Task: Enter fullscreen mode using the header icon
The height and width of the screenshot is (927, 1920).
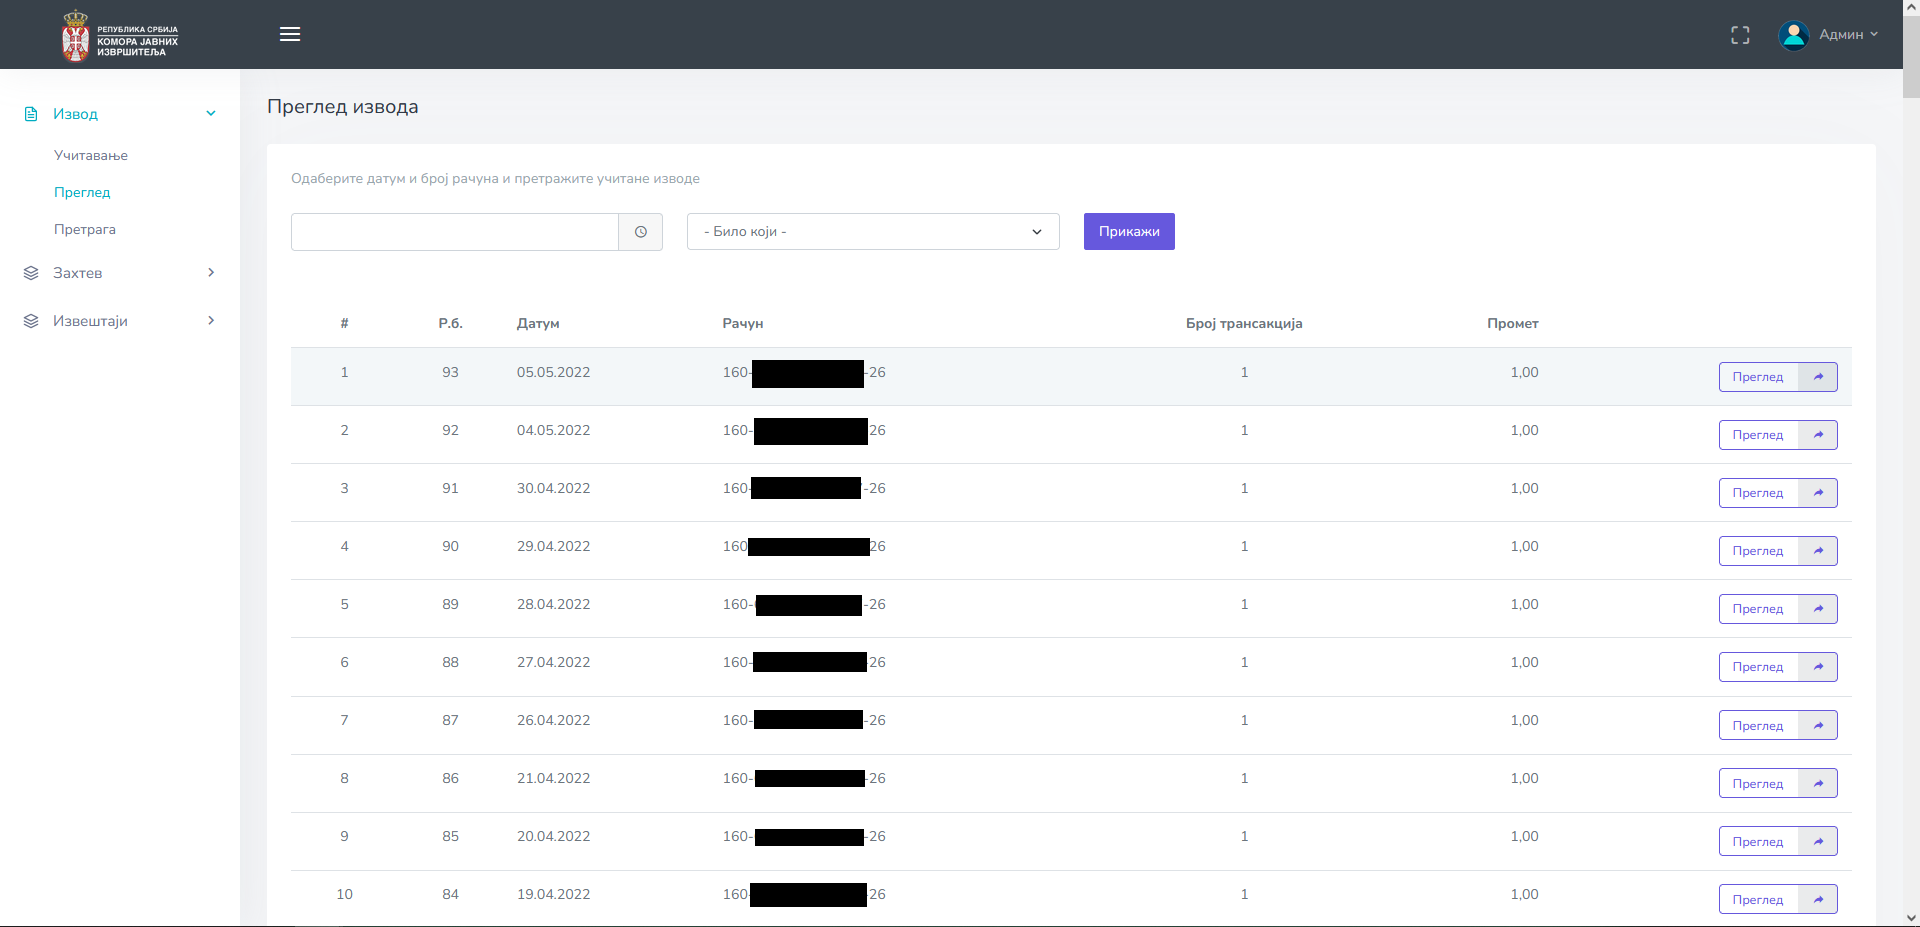Action: tap(1740, 35)
